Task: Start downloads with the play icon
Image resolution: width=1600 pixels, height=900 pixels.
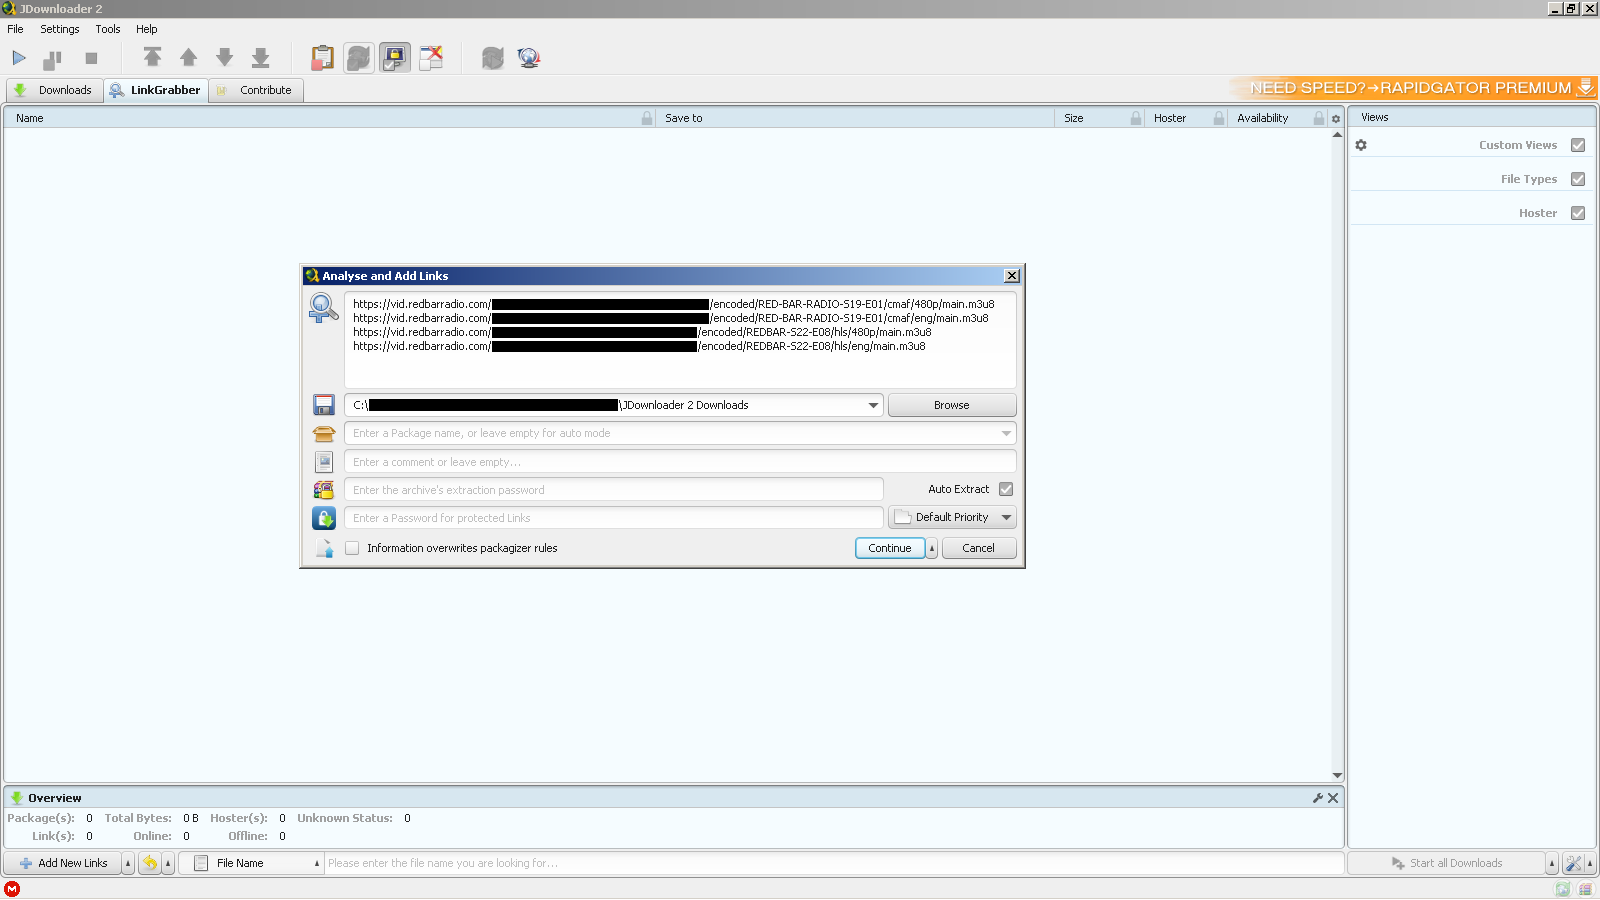Action: tap(19, 58)
